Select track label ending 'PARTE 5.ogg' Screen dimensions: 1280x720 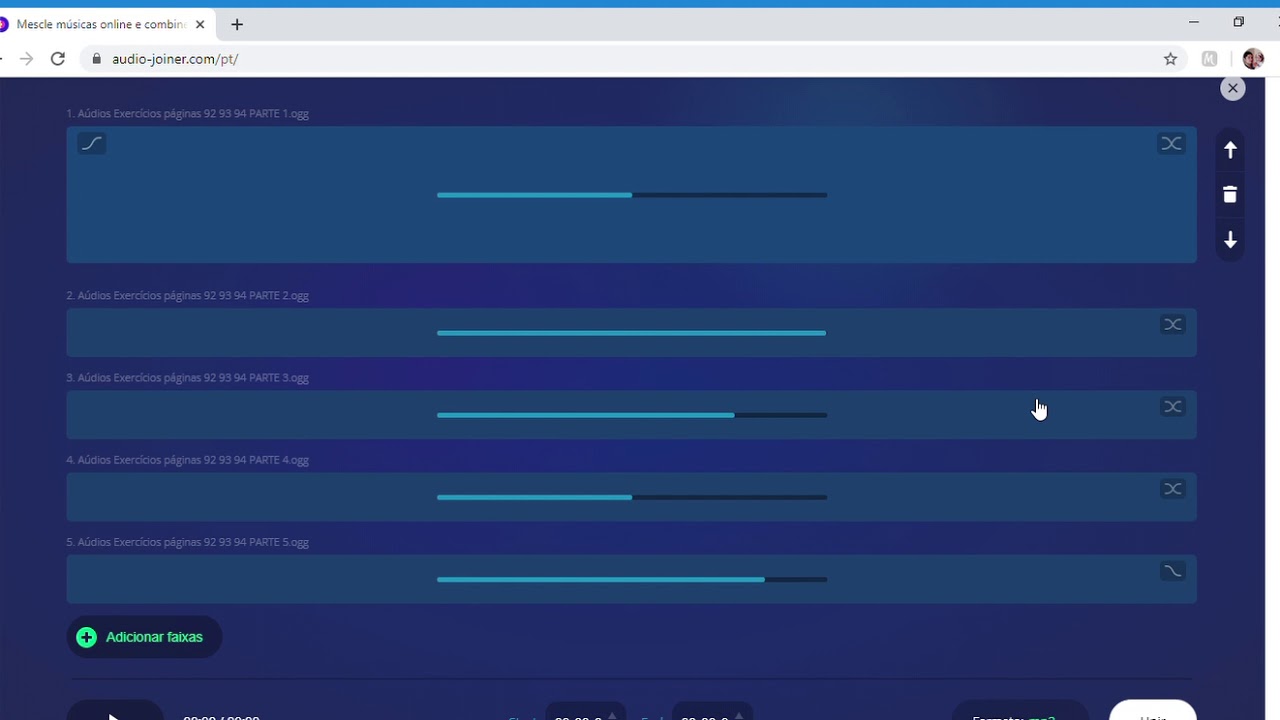188,542
